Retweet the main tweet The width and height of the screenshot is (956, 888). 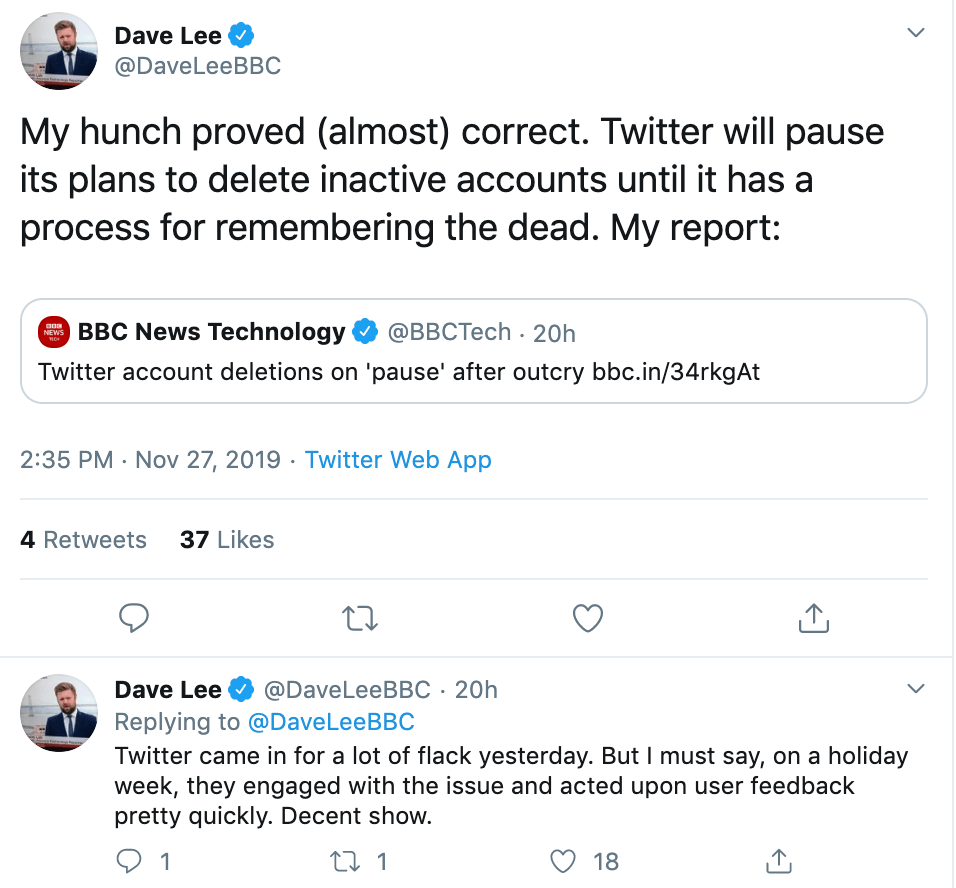[360, 619]
